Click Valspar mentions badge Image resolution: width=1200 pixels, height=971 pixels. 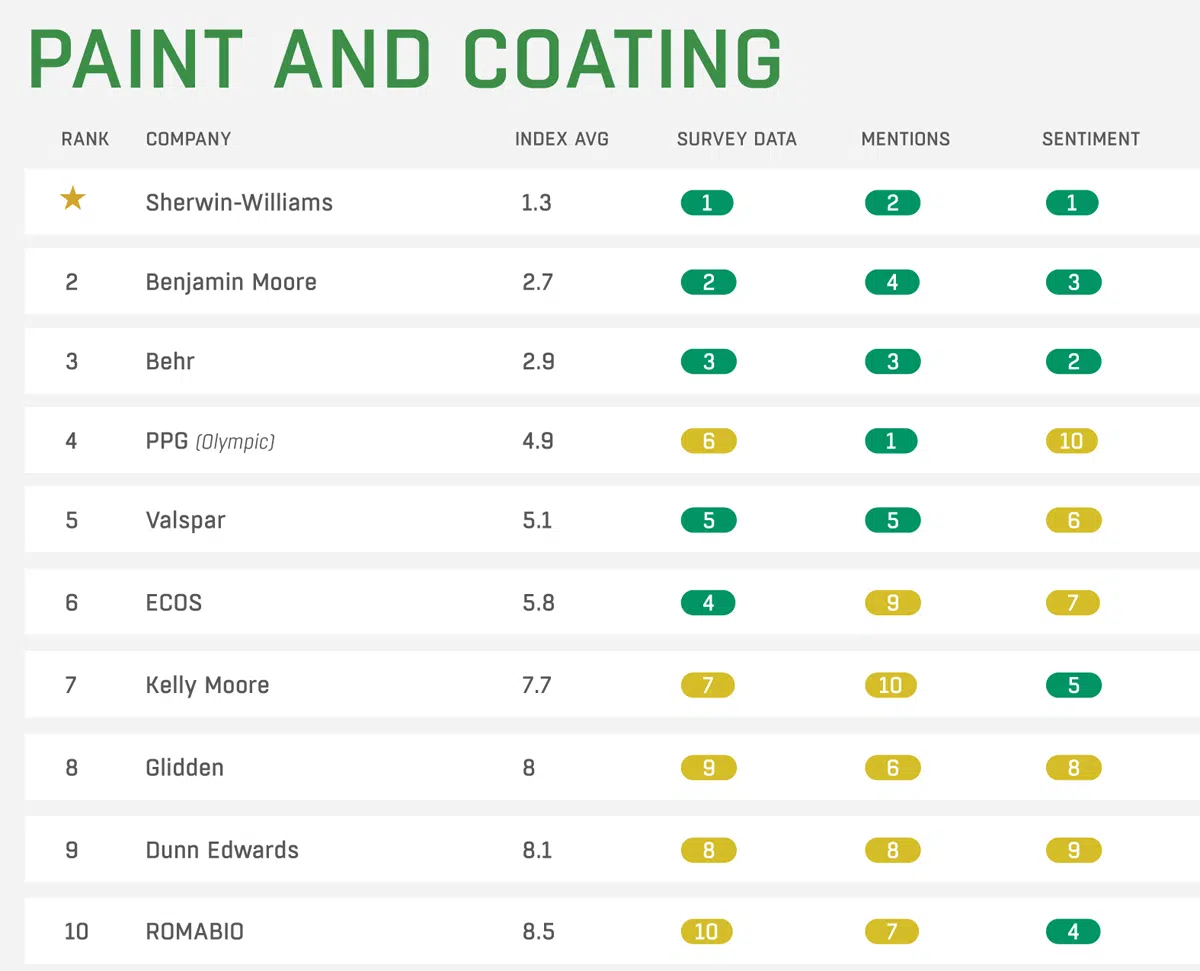(892, 520)
